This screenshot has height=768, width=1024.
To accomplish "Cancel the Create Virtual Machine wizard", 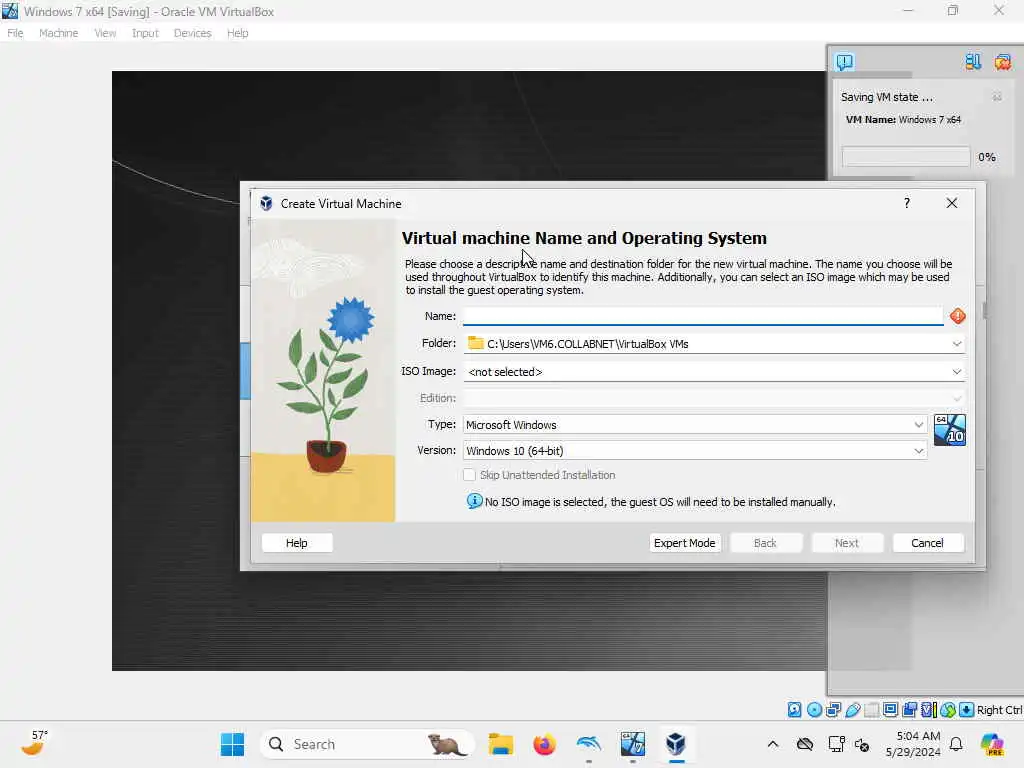I will click(x=927, y=543).
